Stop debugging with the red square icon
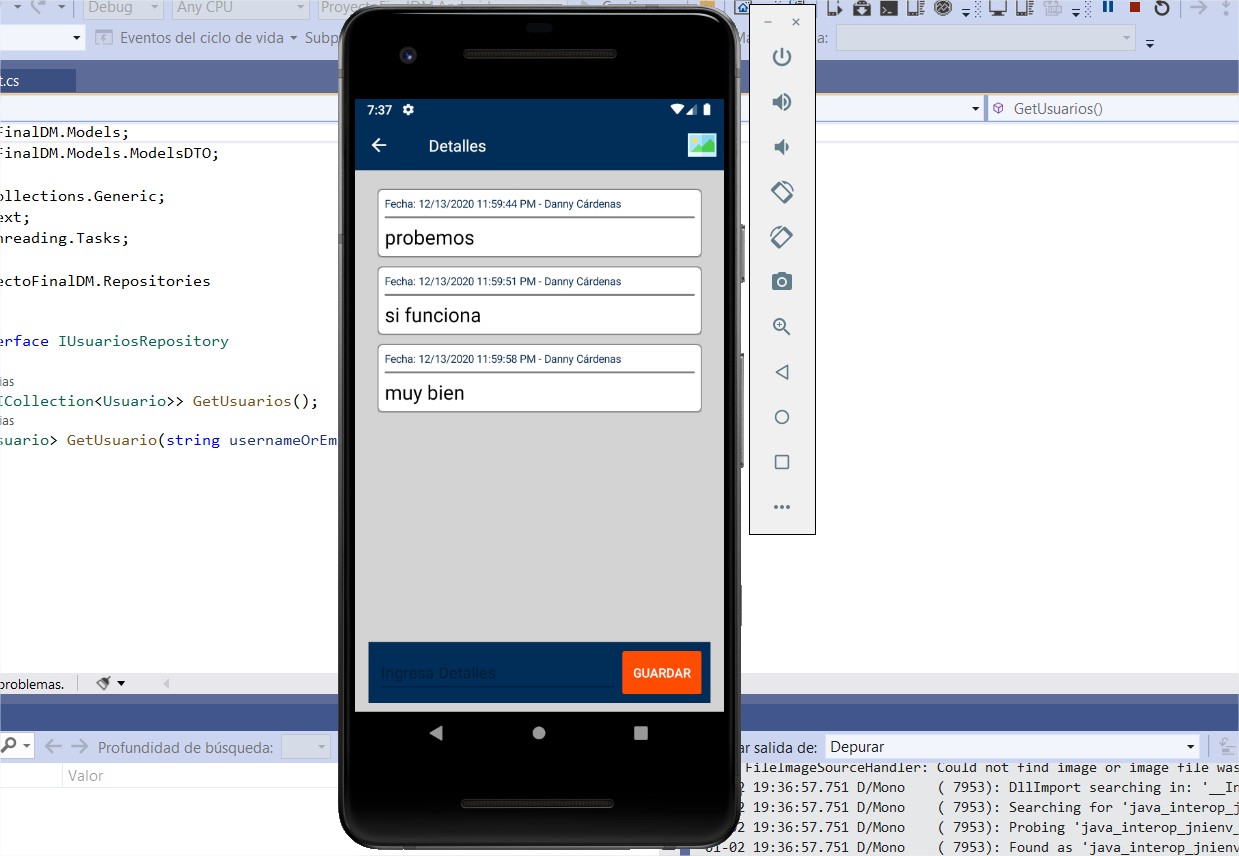The height and width of the screenshot is (856, 1239). [x=1135, y=8]
